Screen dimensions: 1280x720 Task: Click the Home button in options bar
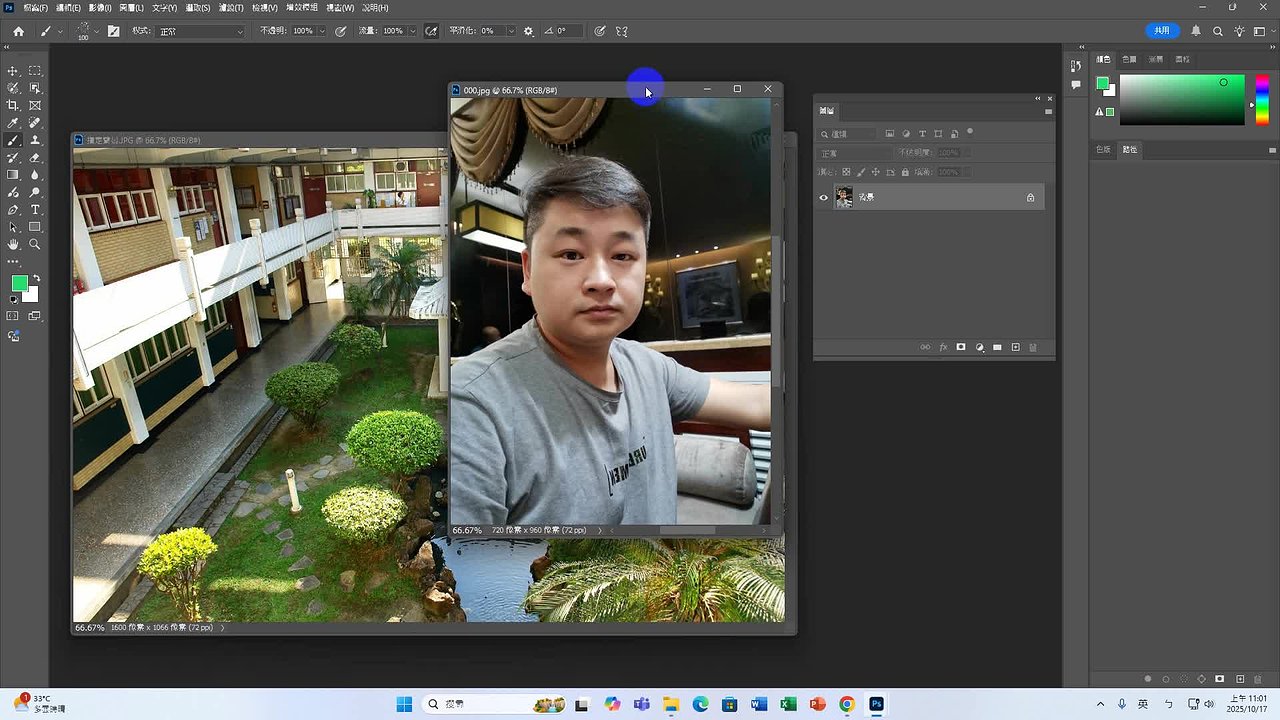point(18,31)
